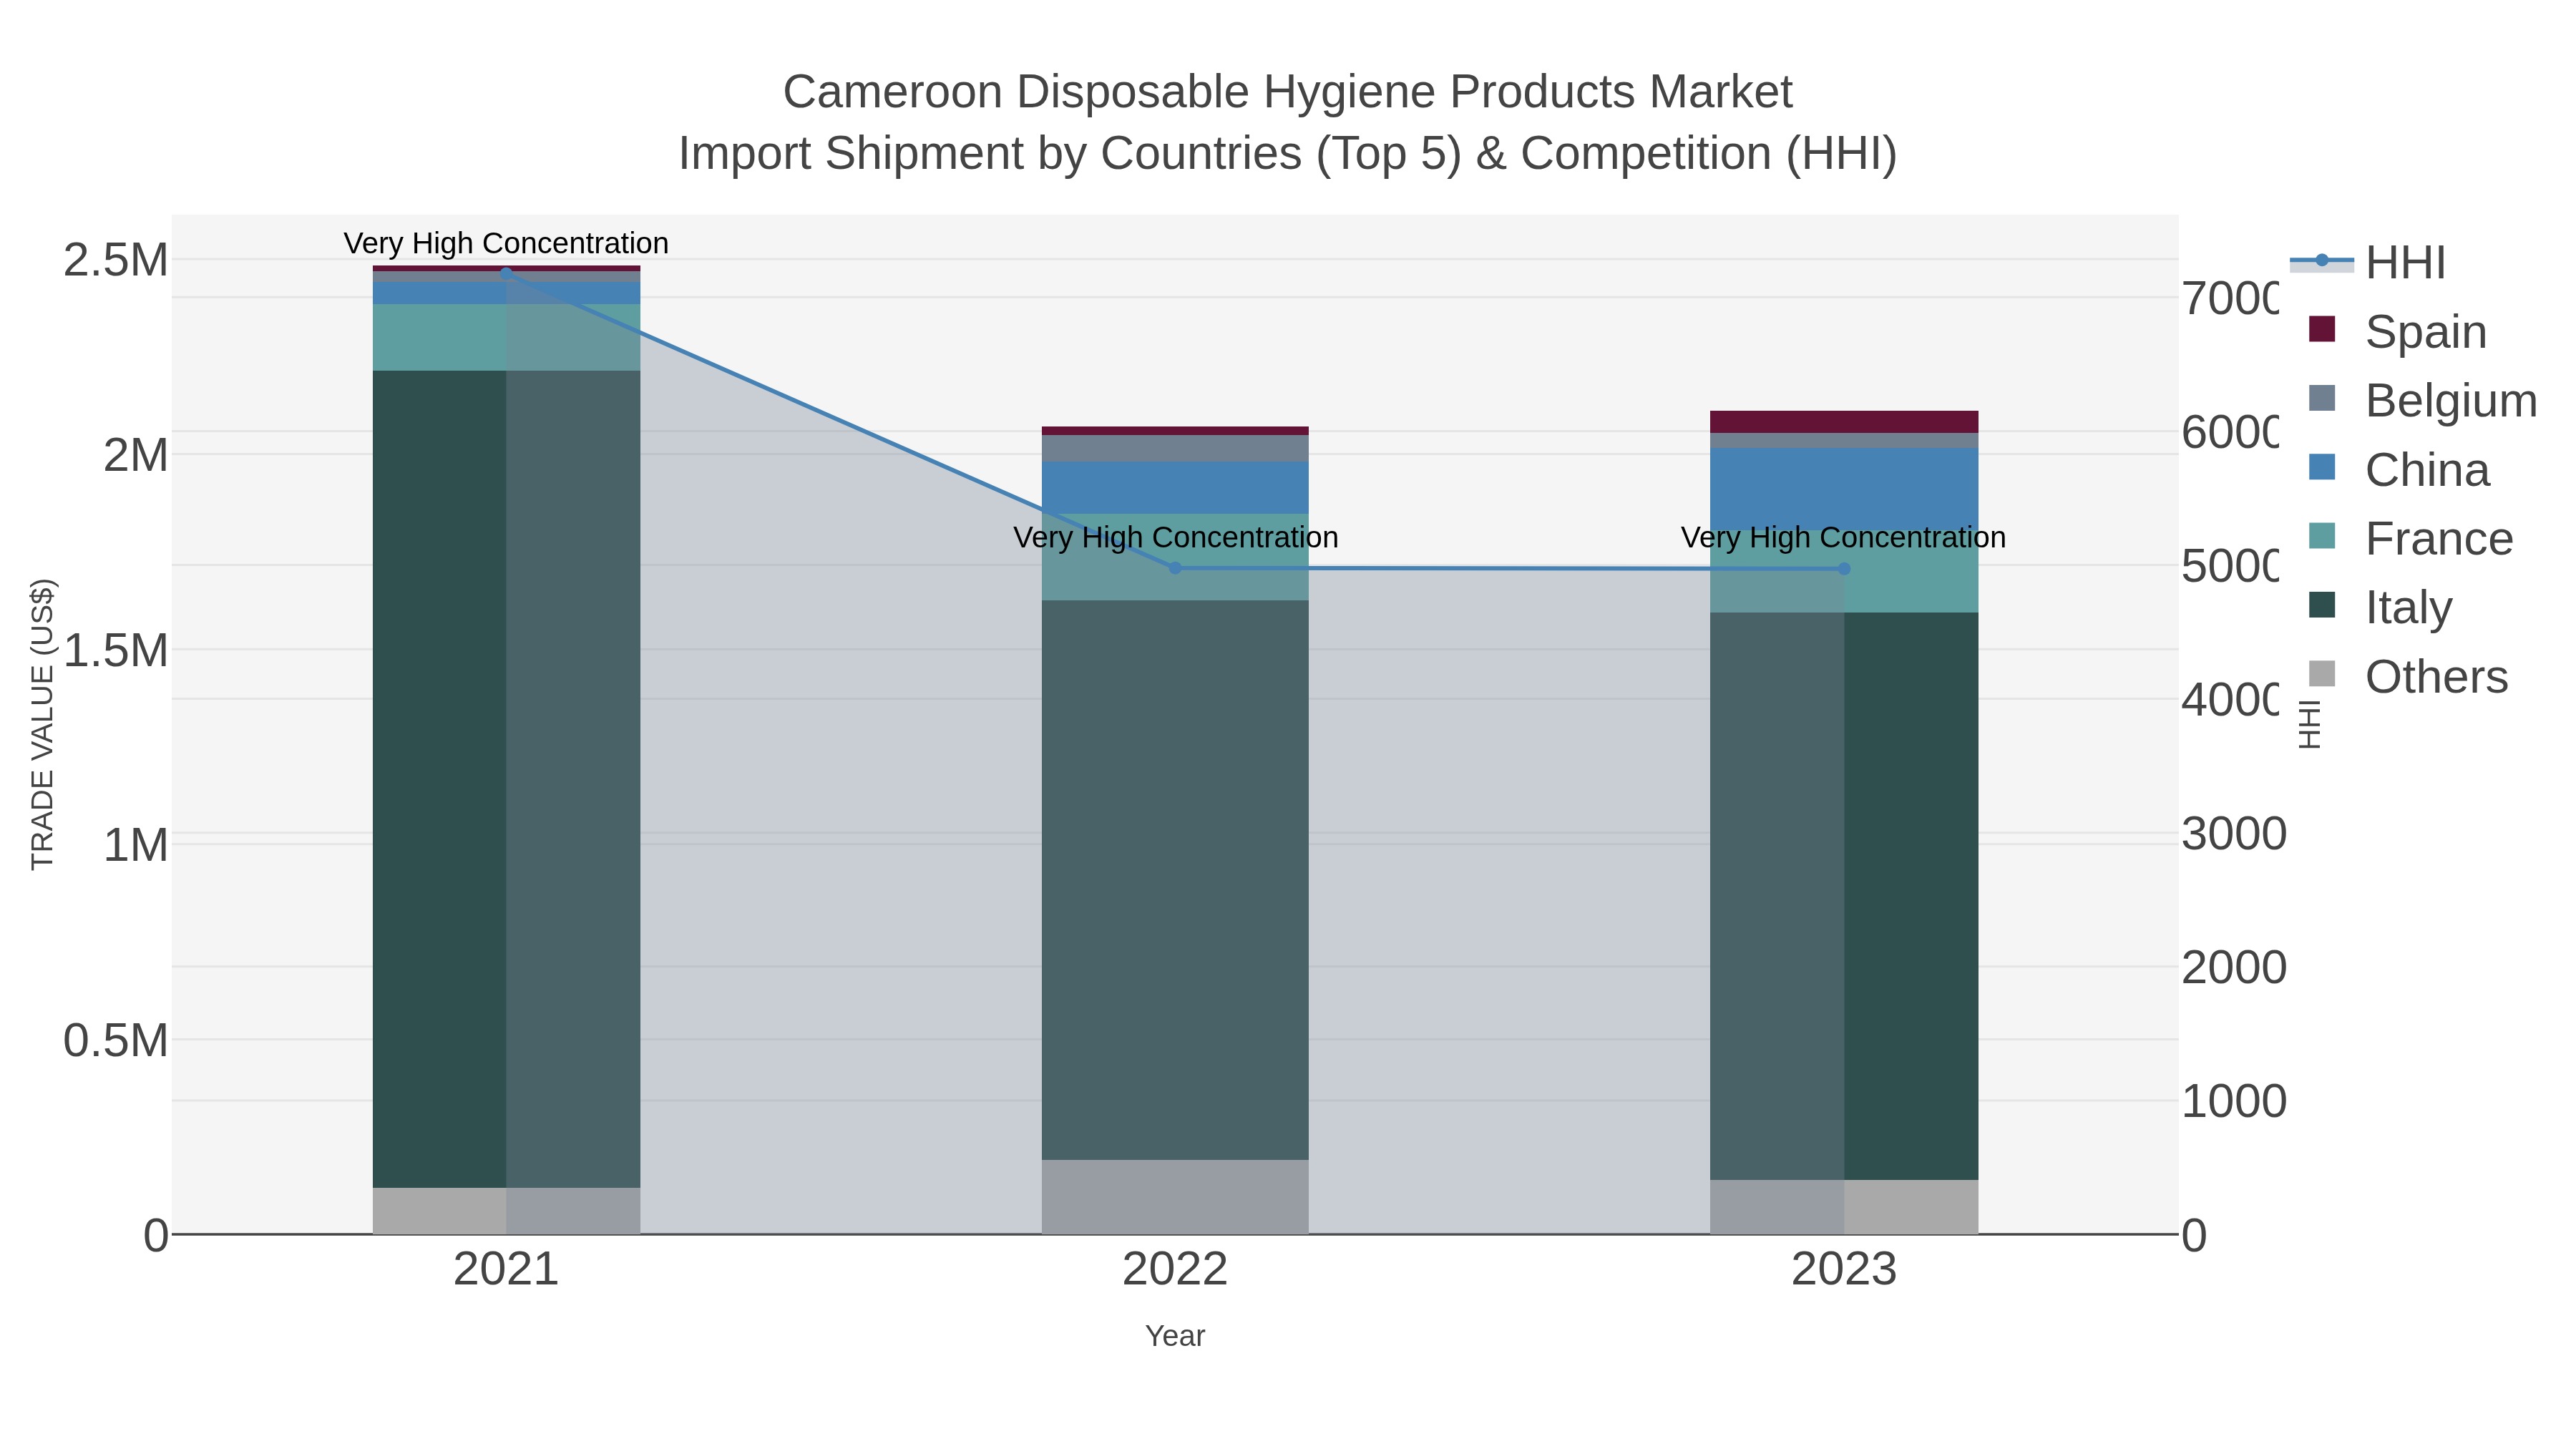Screen dimensions: 2576x1449
Task: Click the 2023 Very High Concentration annotation
Action: click(x=1843, y=537)
